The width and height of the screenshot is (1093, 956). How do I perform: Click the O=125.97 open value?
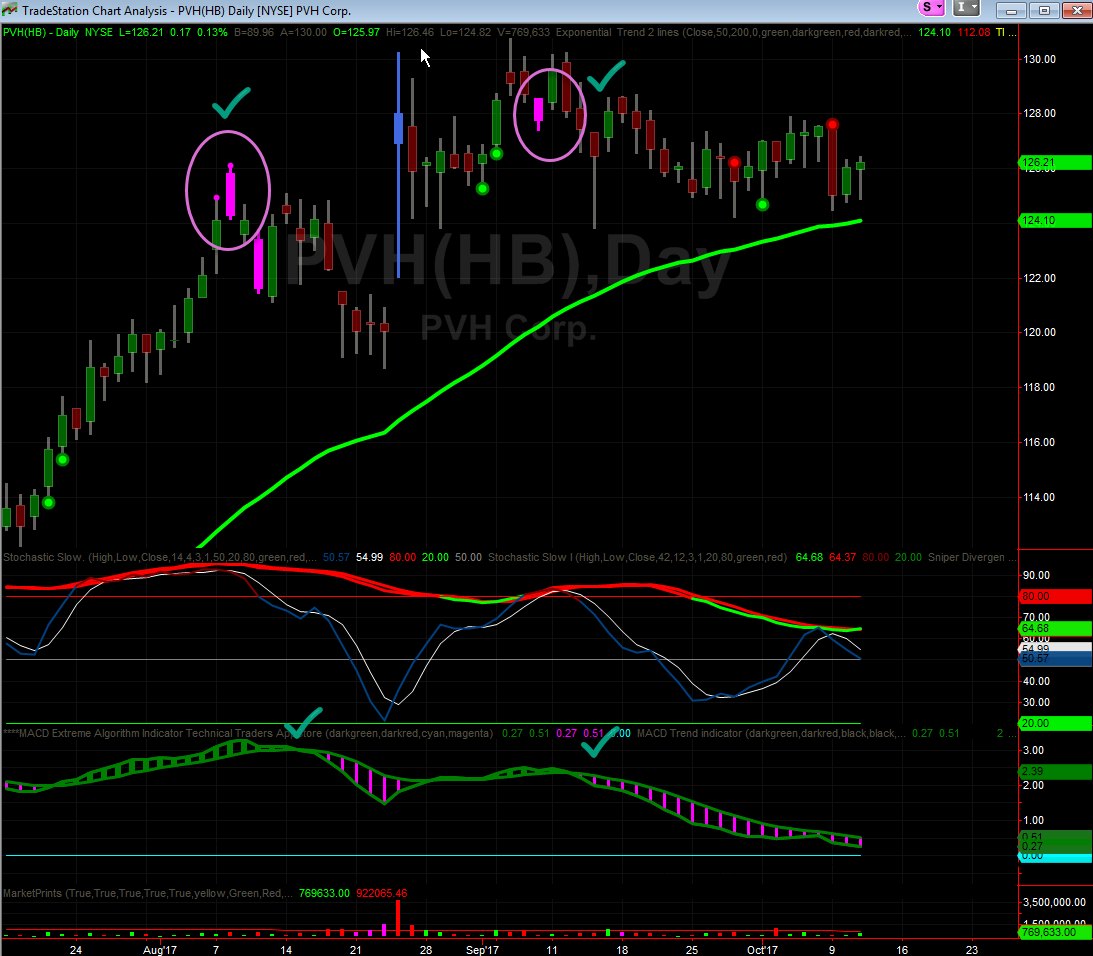pos(356,32)
